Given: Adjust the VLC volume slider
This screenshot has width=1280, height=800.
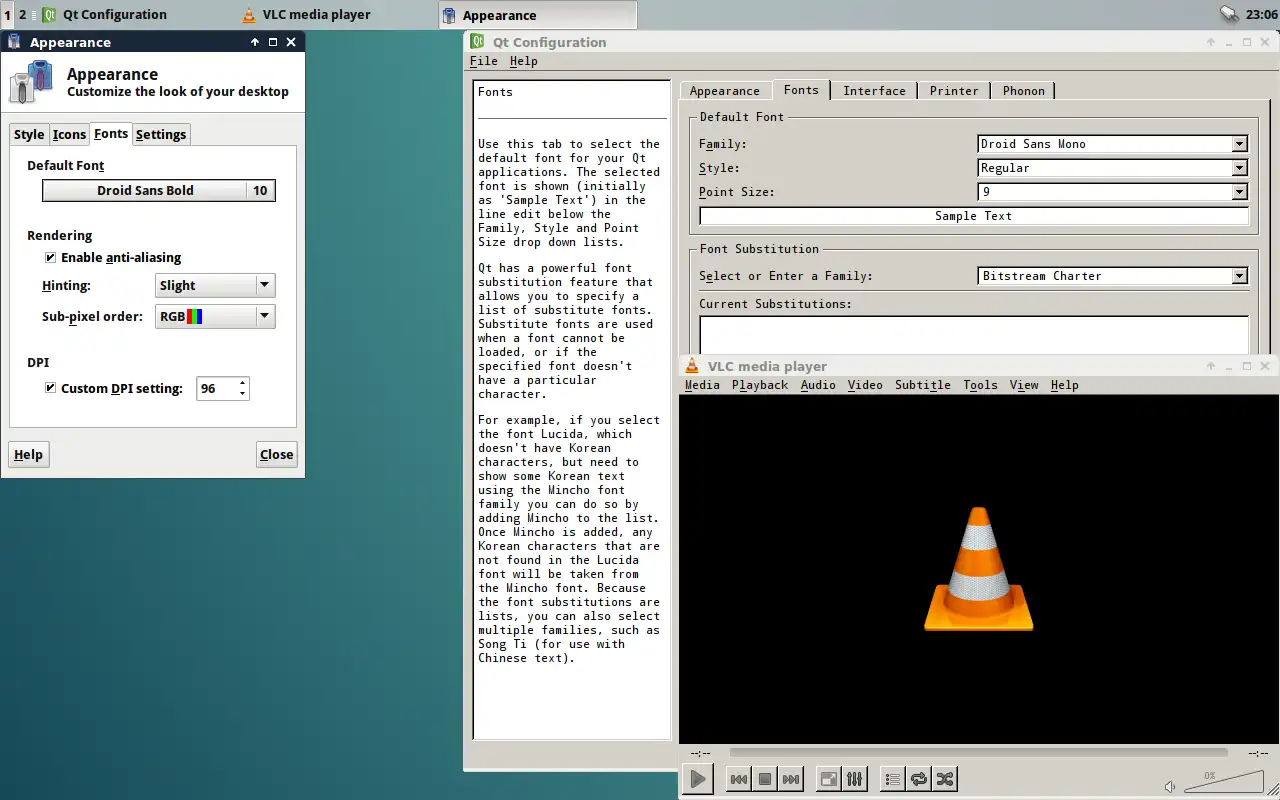Looking at the screenshot, I should [1223, 781].
